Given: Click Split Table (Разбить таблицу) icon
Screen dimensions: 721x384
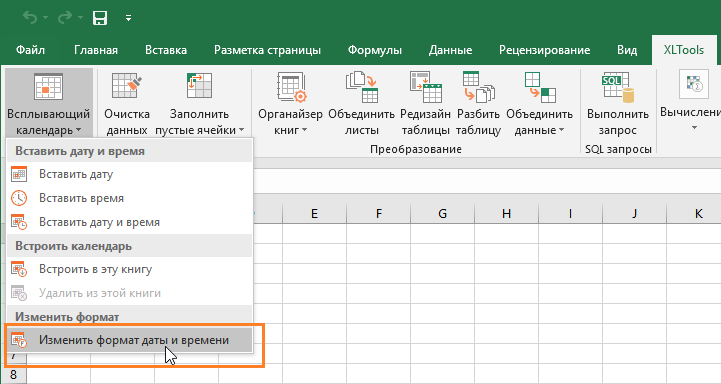Looking at the screenshot, I should pyautogui.click(x=478, y=86).
